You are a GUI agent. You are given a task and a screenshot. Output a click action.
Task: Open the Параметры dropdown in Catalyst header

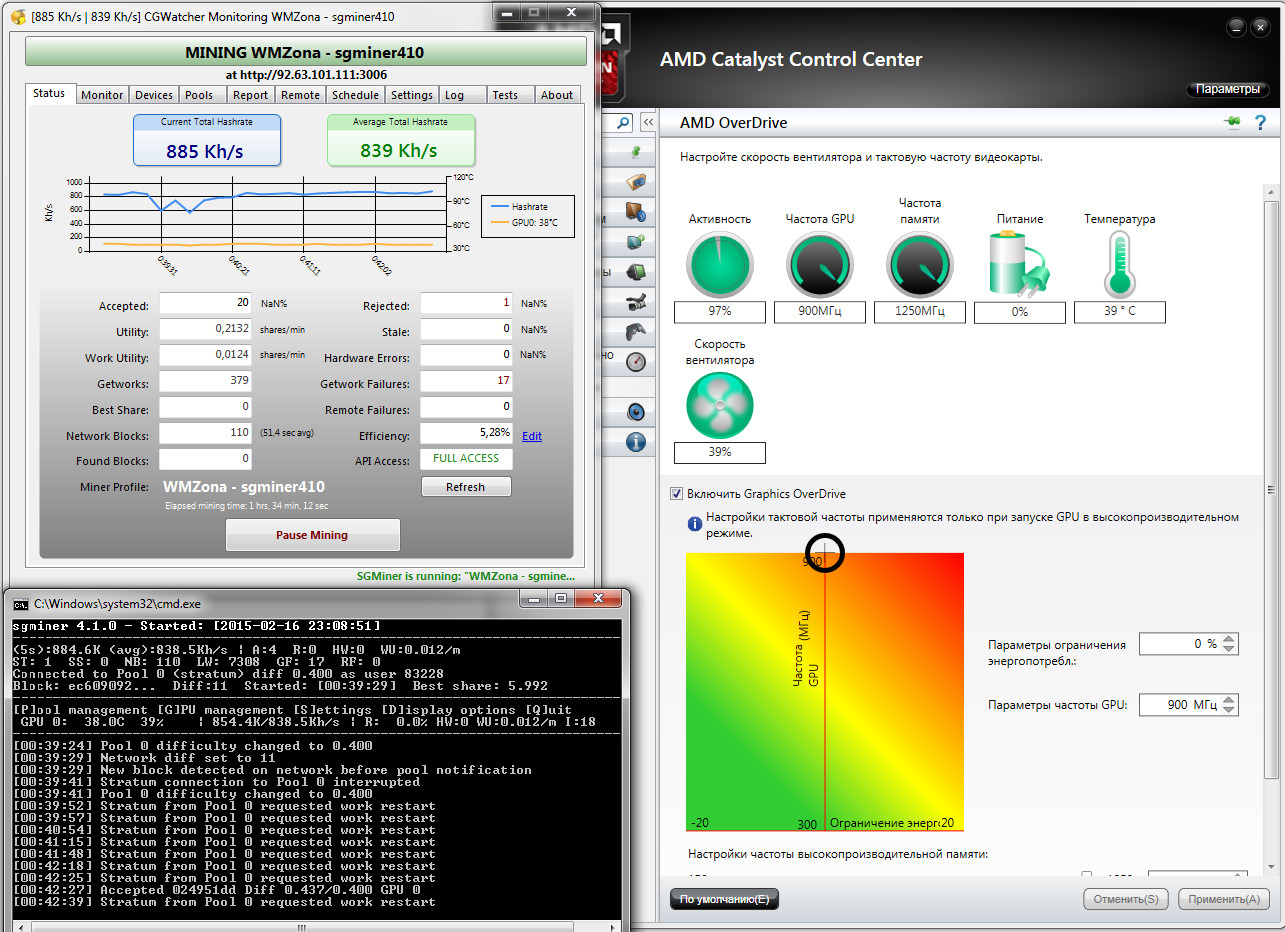coord(1228,89)
